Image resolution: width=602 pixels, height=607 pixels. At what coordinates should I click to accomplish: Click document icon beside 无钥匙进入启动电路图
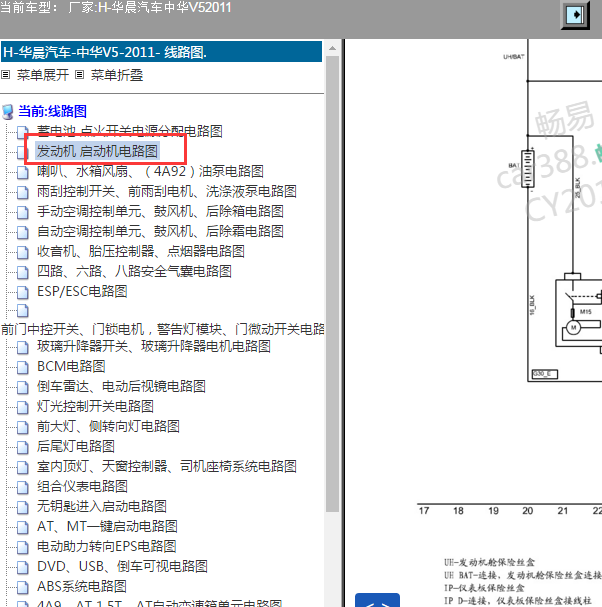coord(22,508)
